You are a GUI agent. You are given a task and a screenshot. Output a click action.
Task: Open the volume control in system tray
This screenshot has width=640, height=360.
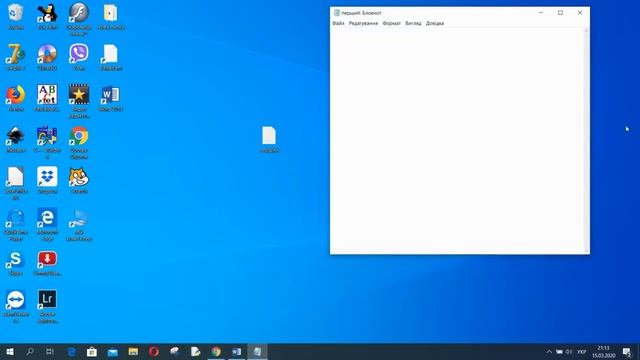(569, 352)
